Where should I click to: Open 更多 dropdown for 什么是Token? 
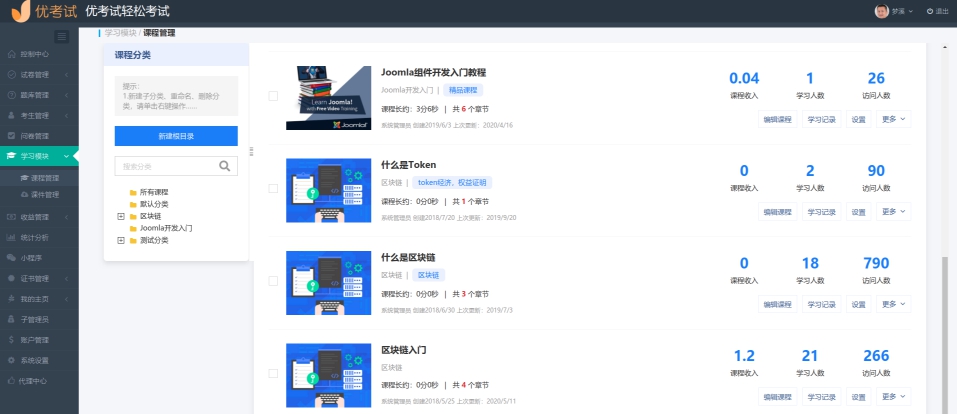tap(894, 211)
